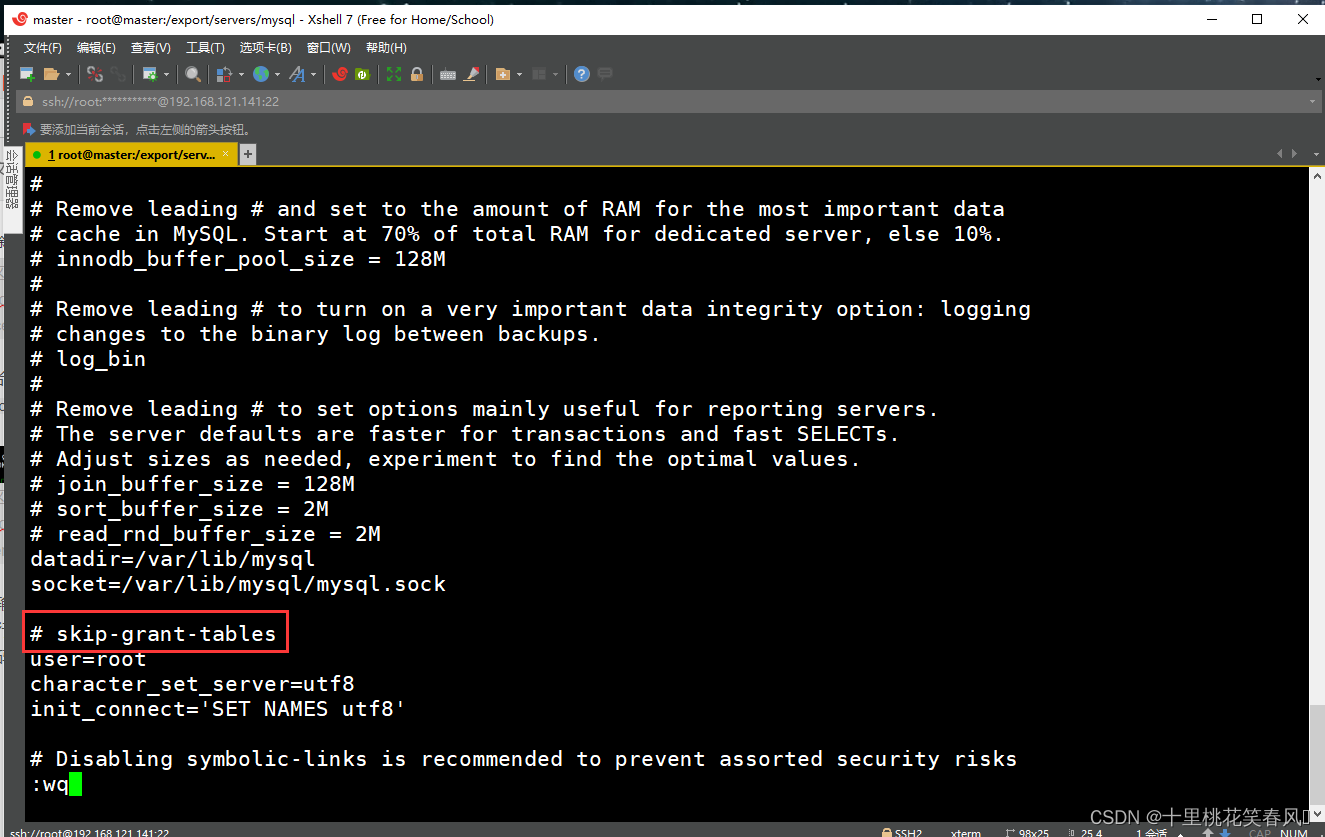The image size is (1325, 837).
Task: Open the dropdown arrow beside Open folder icon
Action: [68, 74]
